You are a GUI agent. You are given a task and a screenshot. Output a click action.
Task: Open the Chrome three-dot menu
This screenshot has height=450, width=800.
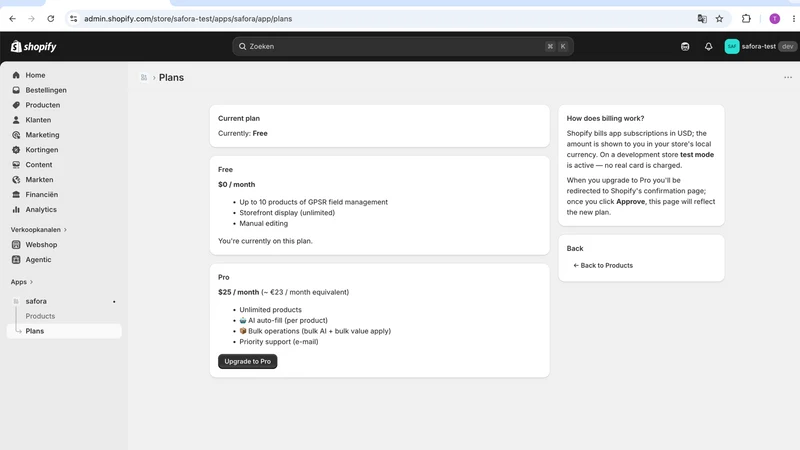793,19
